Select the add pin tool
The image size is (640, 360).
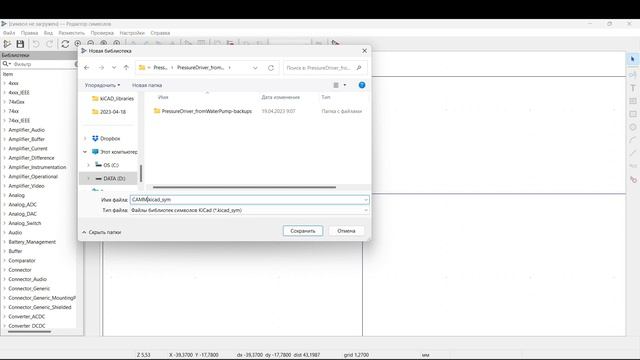pos(633,75)
